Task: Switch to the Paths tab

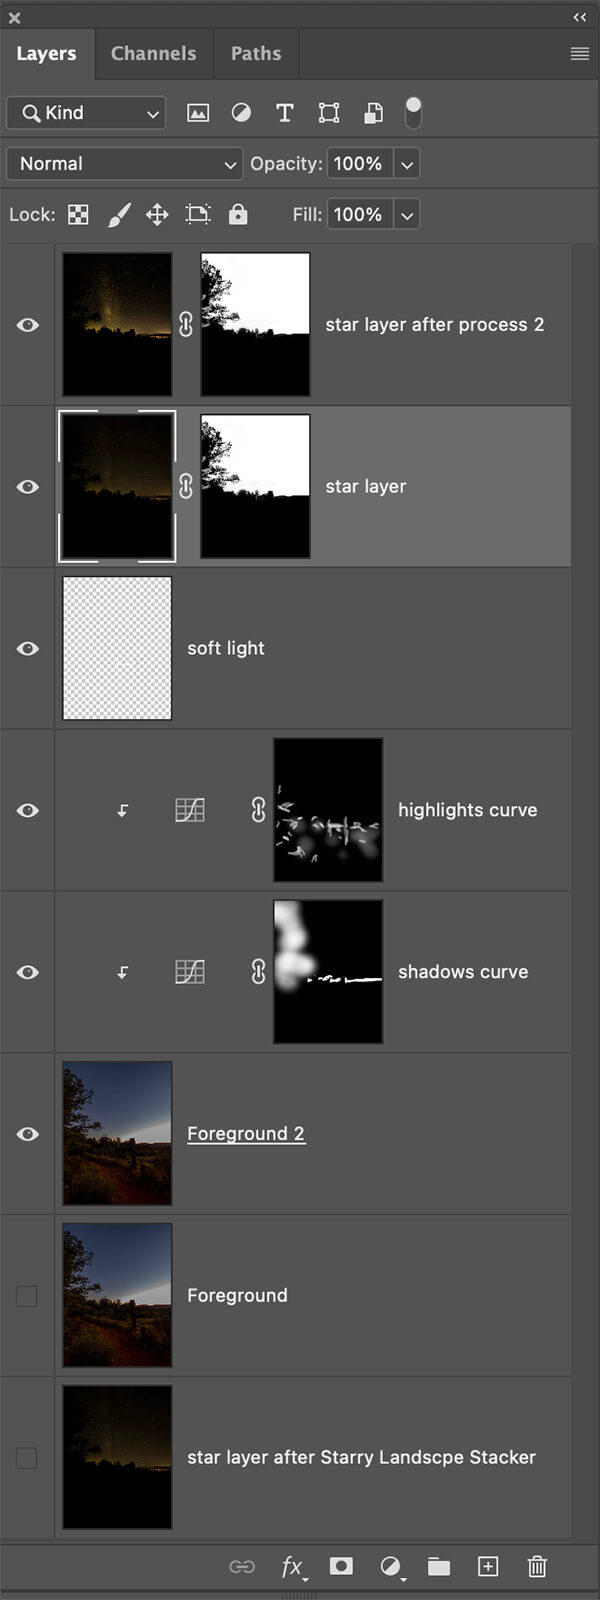Action: 256,54
